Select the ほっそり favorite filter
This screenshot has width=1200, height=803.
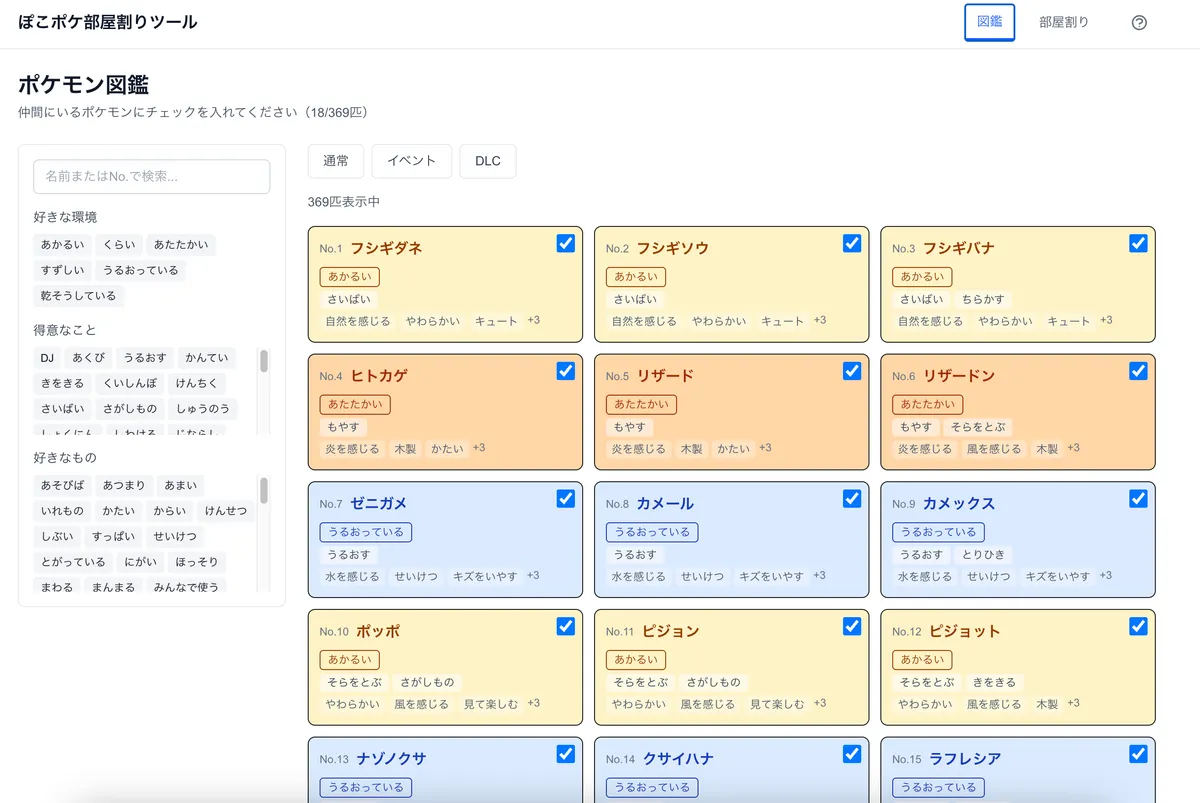tap(197, 562)
